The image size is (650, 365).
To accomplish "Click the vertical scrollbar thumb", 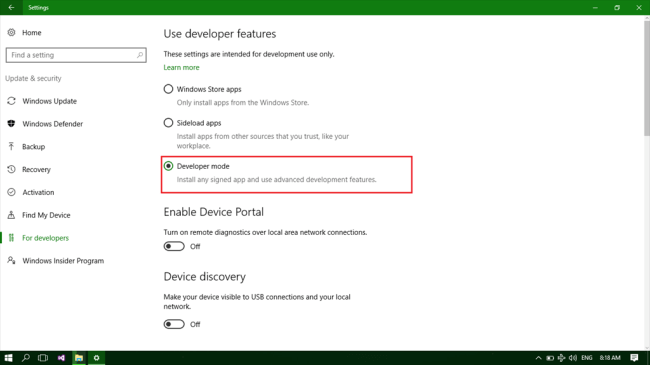I will [647, 78].
